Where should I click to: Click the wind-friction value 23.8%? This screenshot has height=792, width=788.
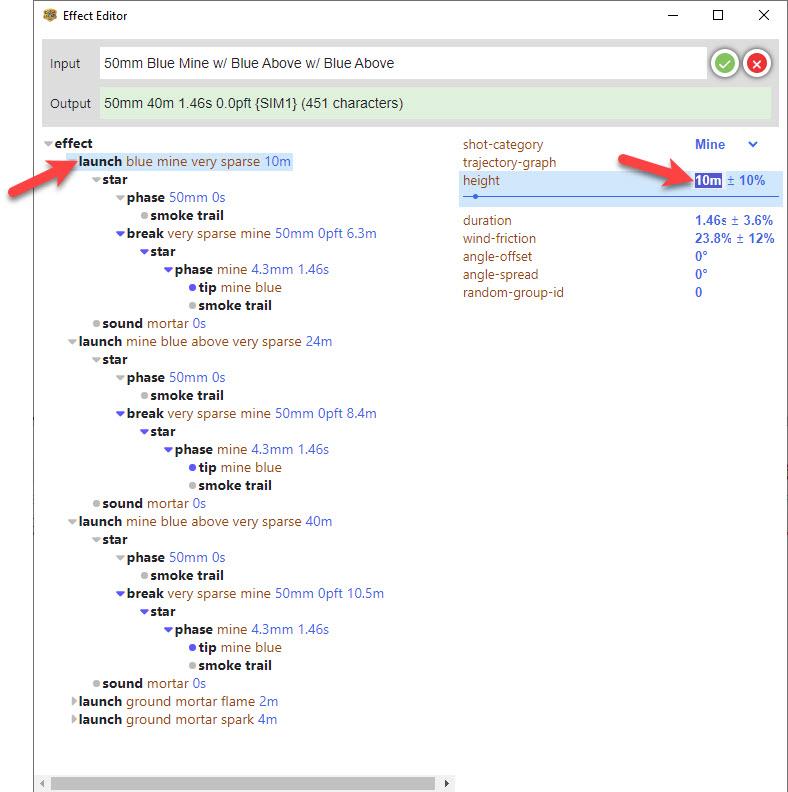click(x=715, y=238)
